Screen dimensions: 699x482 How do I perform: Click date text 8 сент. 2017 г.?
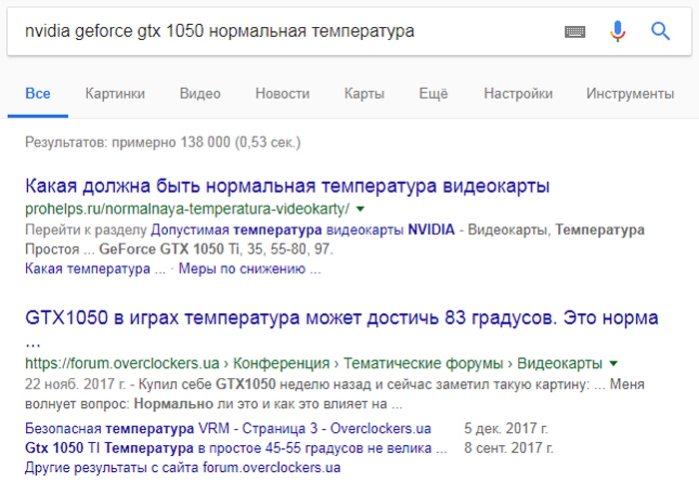click(508, 448)
